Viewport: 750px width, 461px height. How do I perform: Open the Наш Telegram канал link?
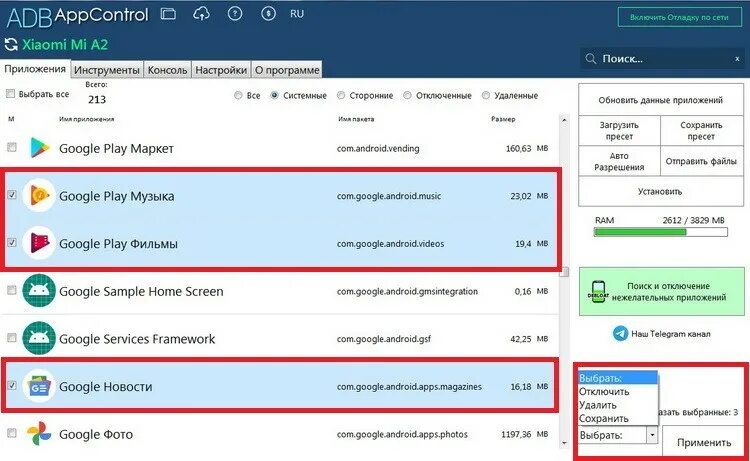(671, 334)
